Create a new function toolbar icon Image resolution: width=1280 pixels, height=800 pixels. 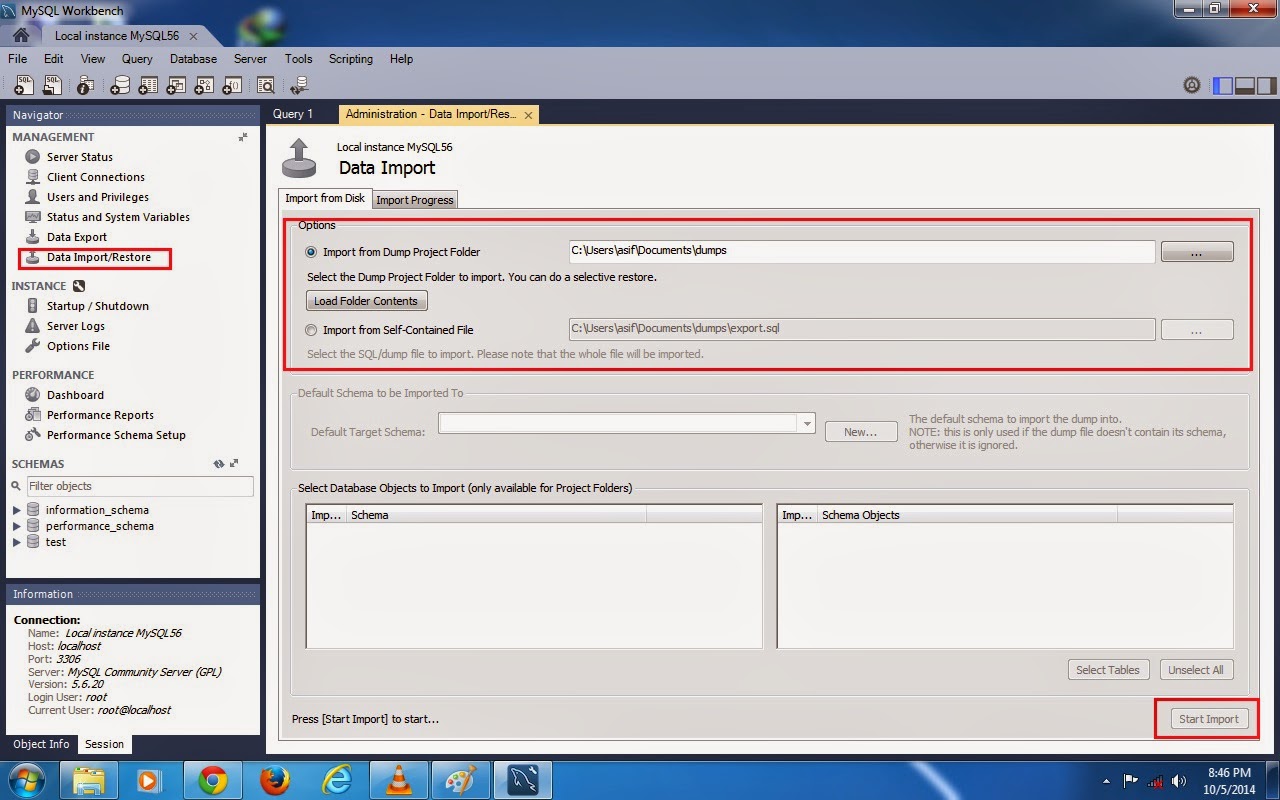pyautogui.click(x=232, y=86)
